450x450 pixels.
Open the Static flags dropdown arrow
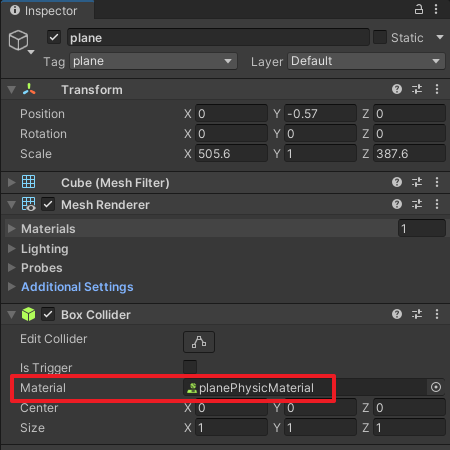(440, 37)
